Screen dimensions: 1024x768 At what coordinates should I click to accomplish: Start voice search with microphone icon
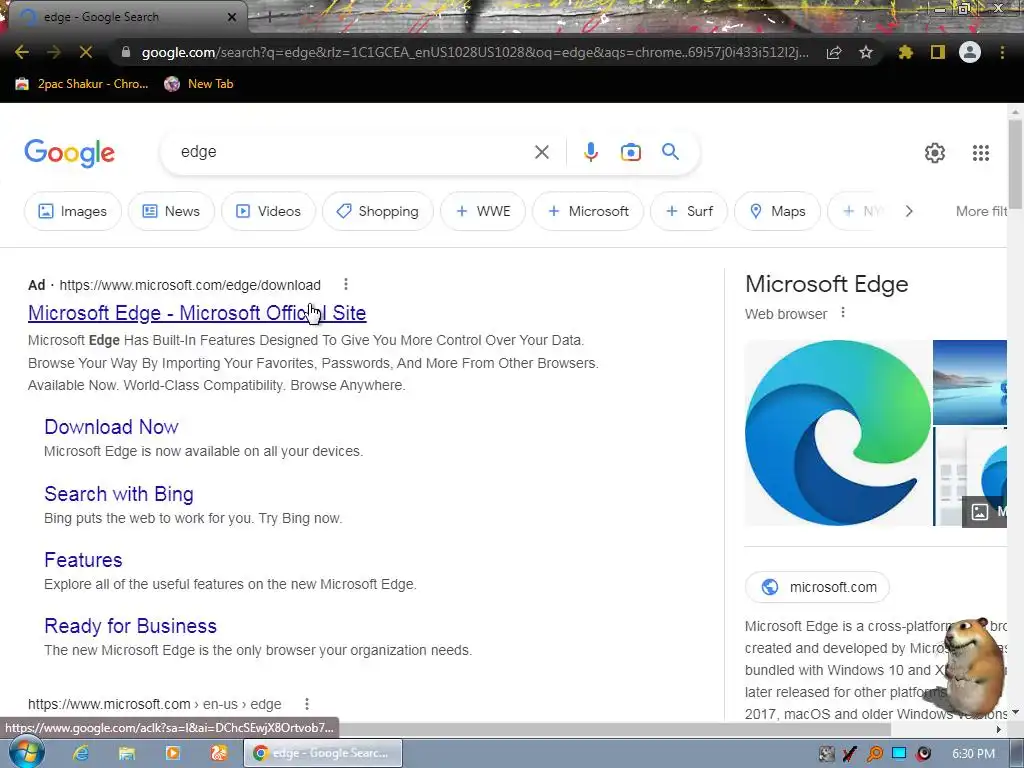pos(590,152)
